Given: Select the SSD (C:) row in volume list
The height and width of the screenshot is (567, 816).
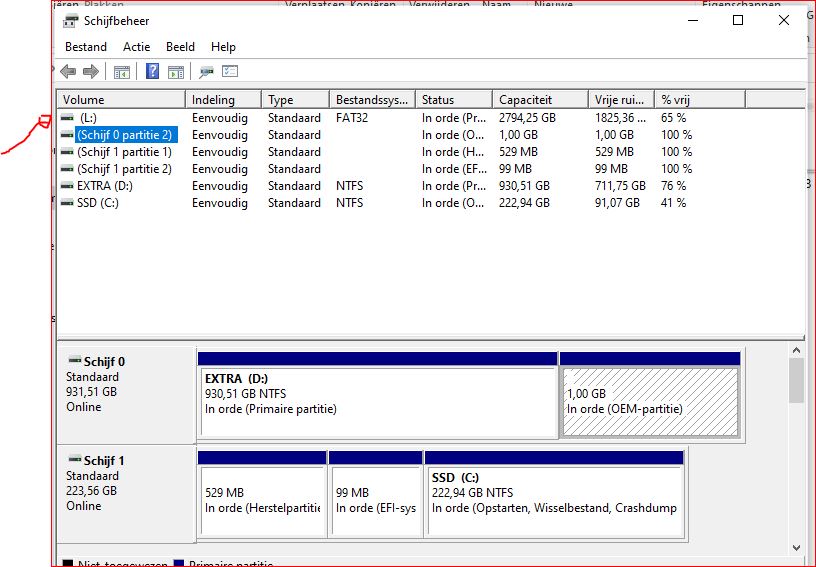Looking at the screenshot, I should point(99,203).
